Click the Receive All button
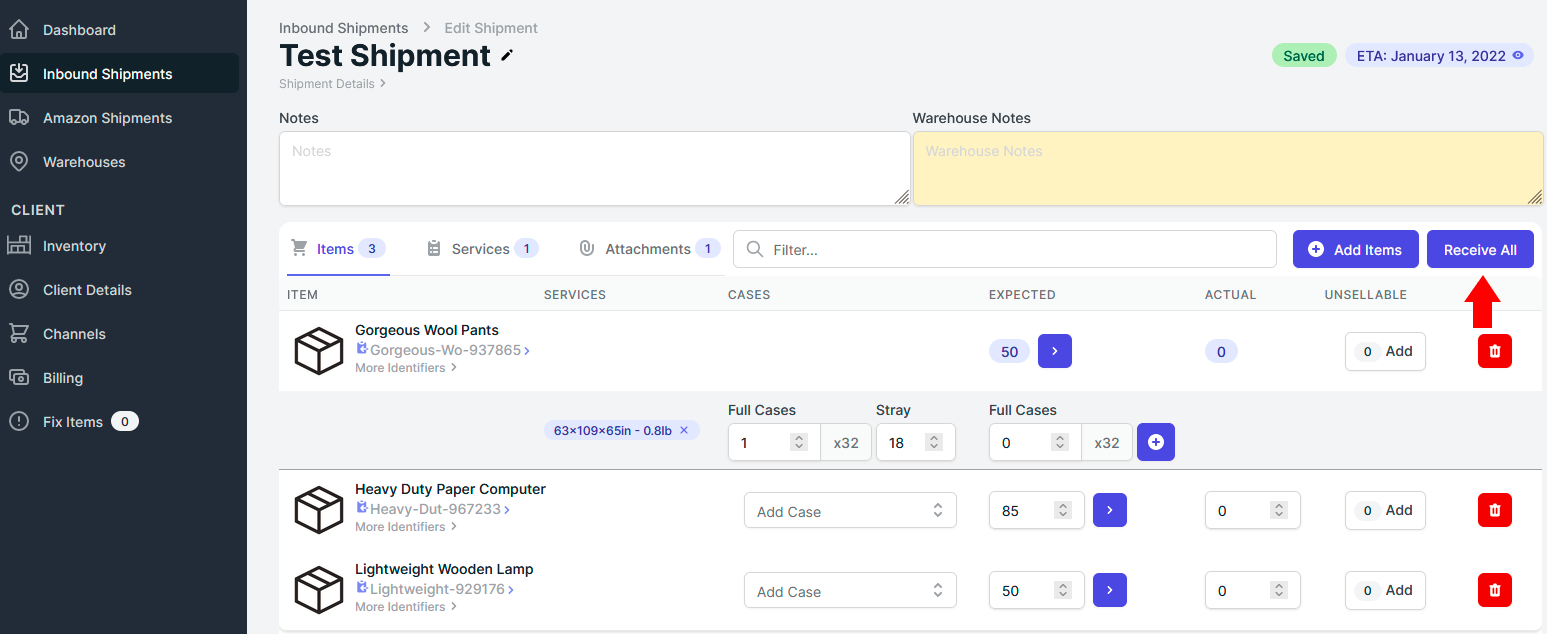This screenshot has width=1547, height=634. pyautogui.click(x=1480, y=249)
